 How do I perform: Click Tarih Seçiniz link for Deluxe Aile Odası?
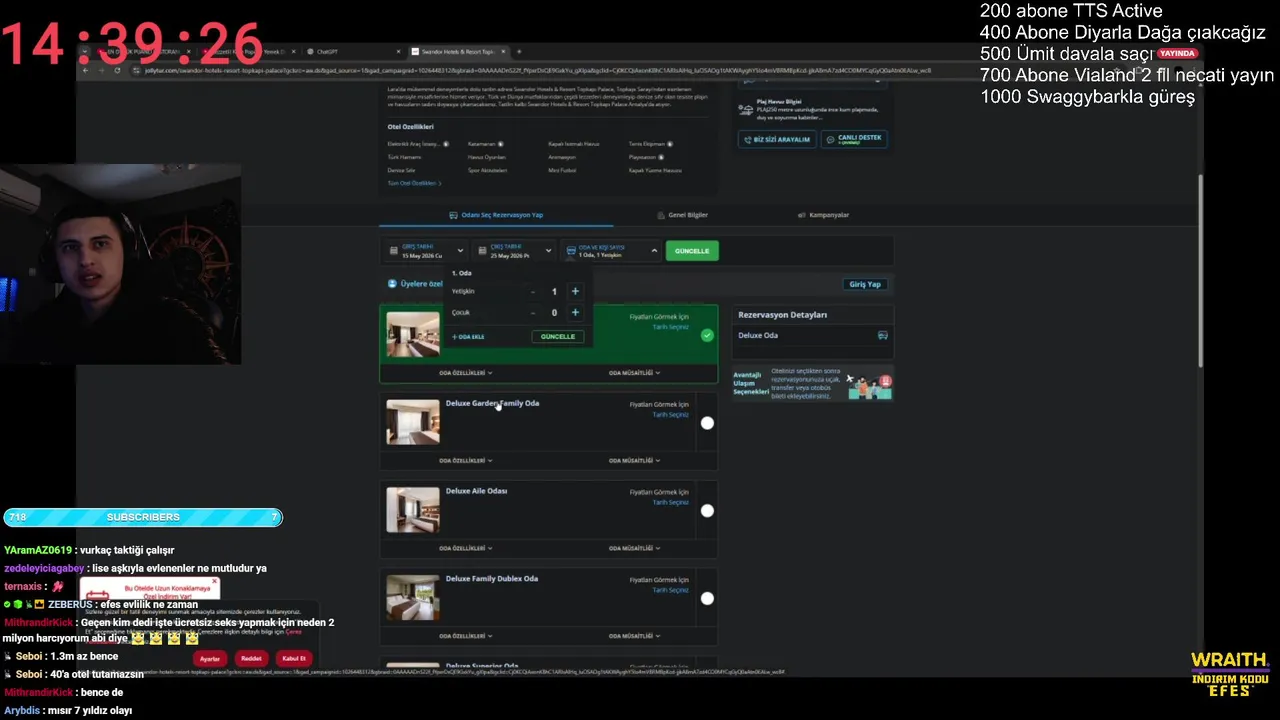point(671,502)
